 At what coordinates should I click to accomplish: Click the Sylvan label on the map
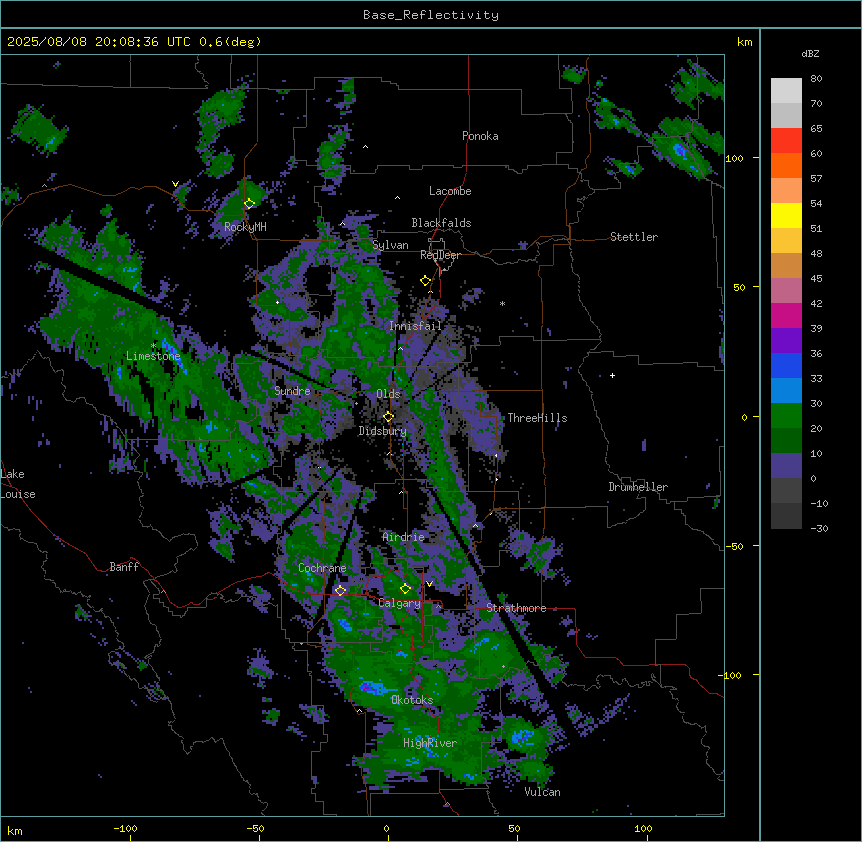(x=390, y=245)
